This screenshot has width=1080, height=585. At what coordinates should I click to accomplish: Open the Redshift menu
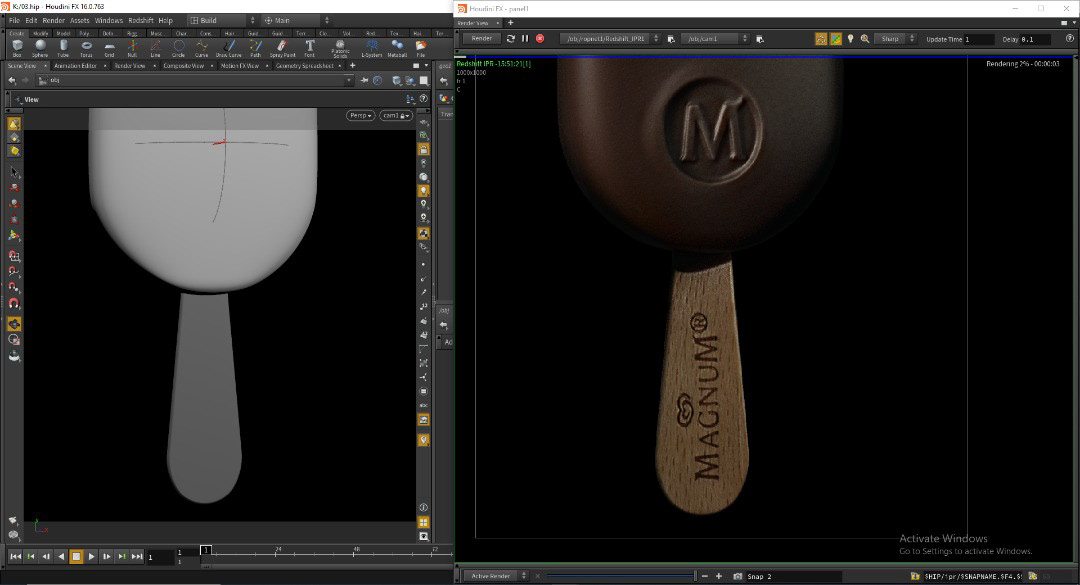(141, 21)
